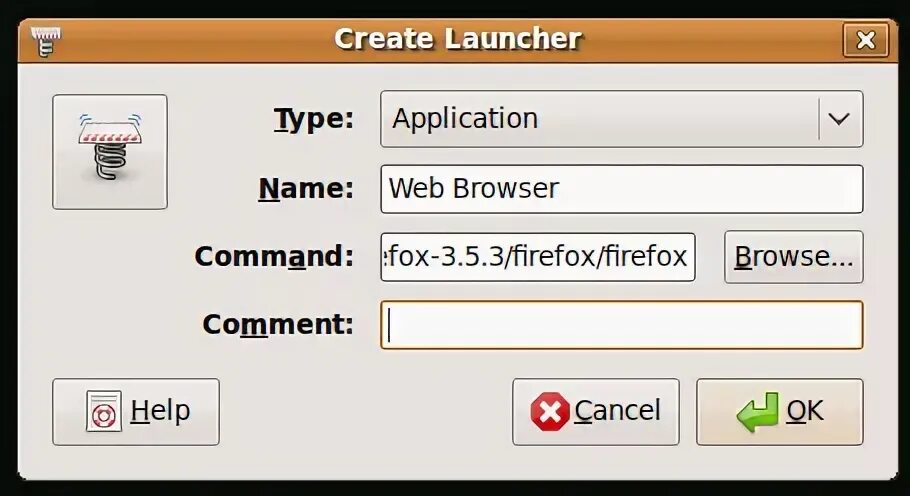Click the large spring launcher icon button
This screenshot has height=496, width=910.
pos(110,152)
